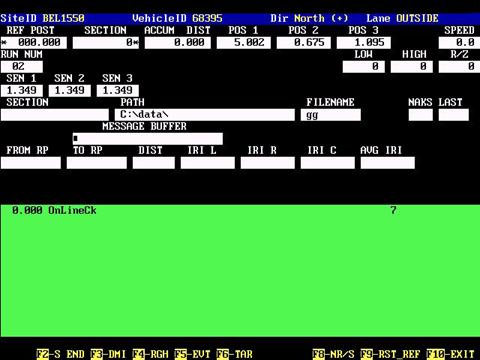Select the IRI R field
This screenshot has width=480, height=360.
tap(268, 163)
